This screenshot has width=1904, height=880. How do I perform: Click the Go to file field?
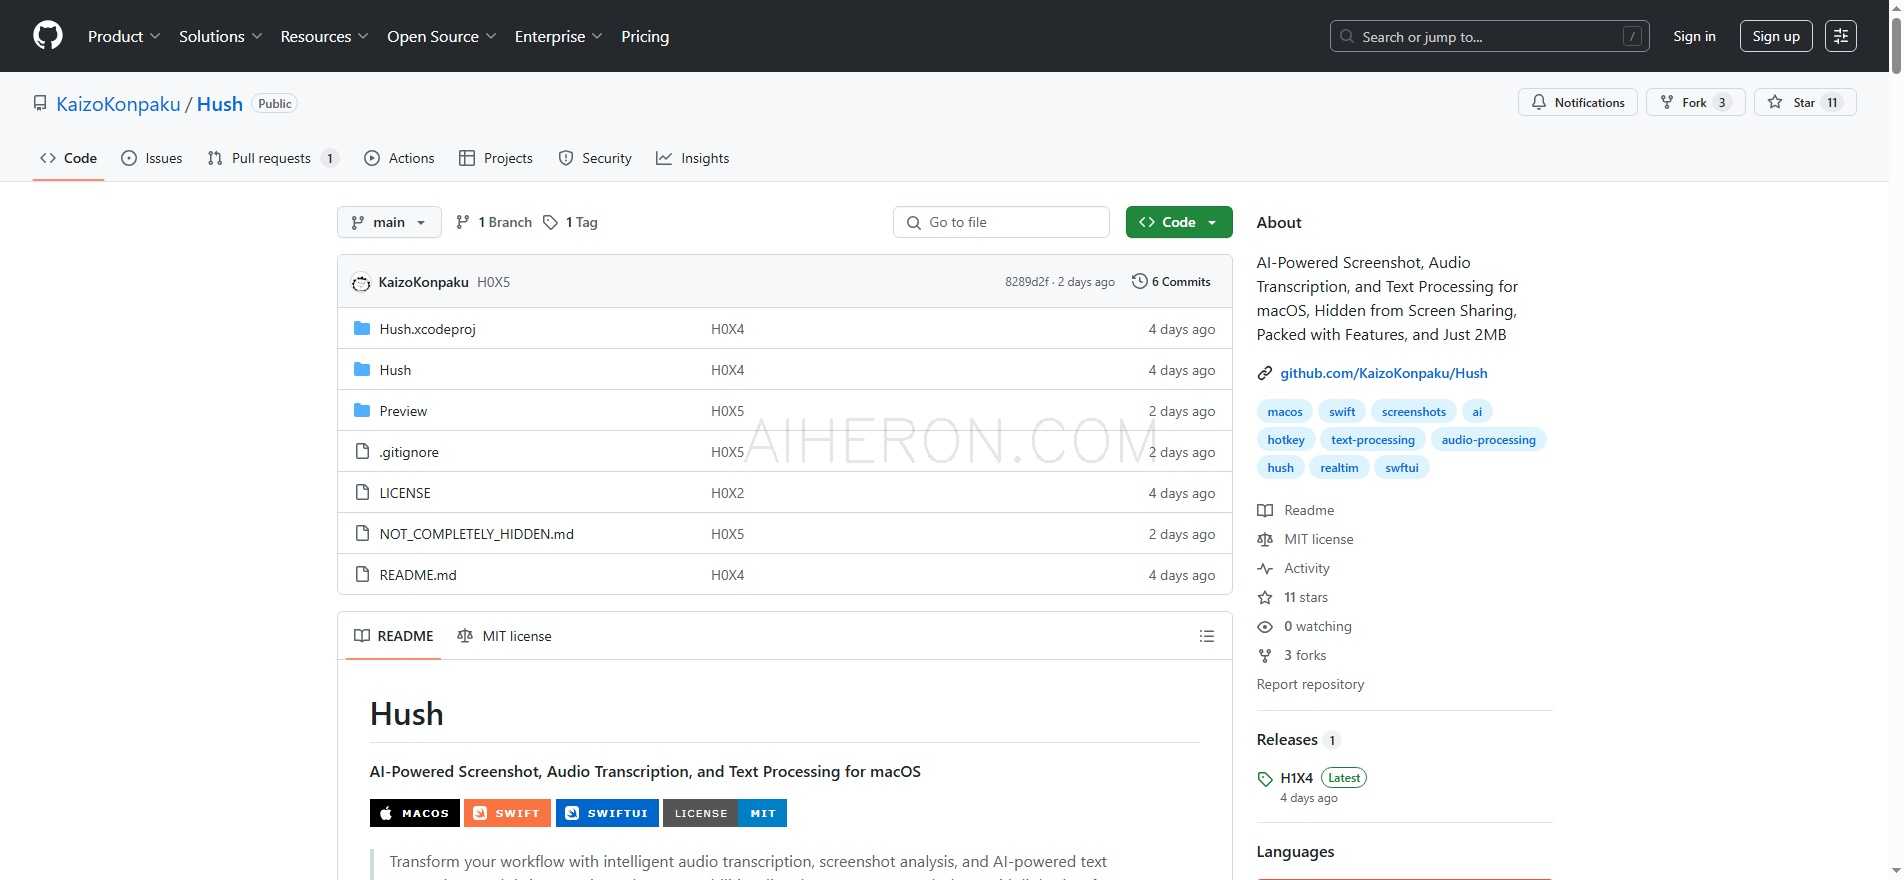click(x=1001, y=222)
